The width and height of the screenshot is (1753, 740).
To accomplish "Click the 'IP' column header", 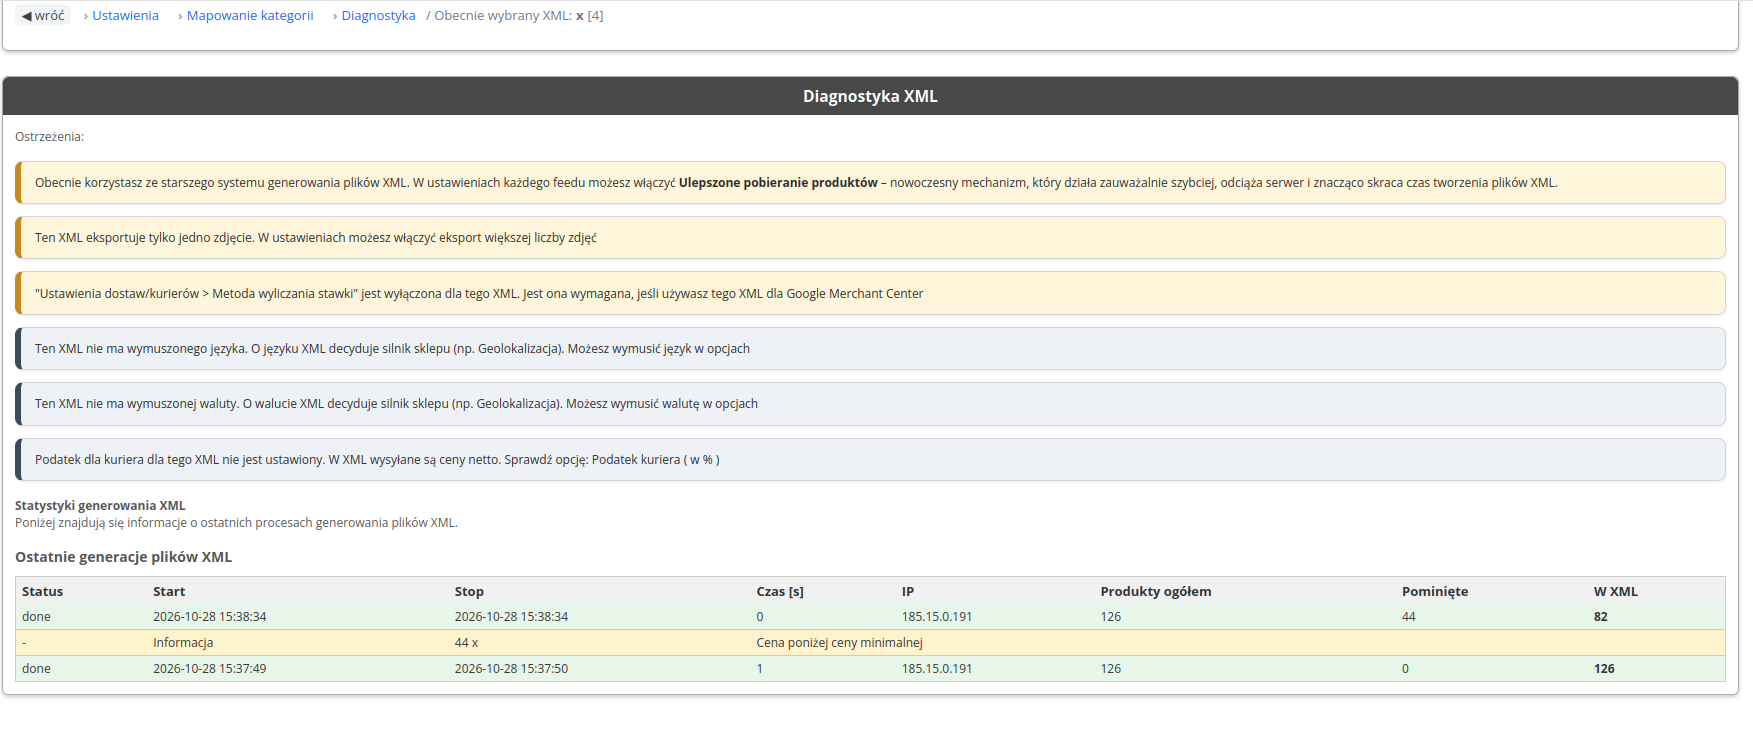I will tap(908, 592).
